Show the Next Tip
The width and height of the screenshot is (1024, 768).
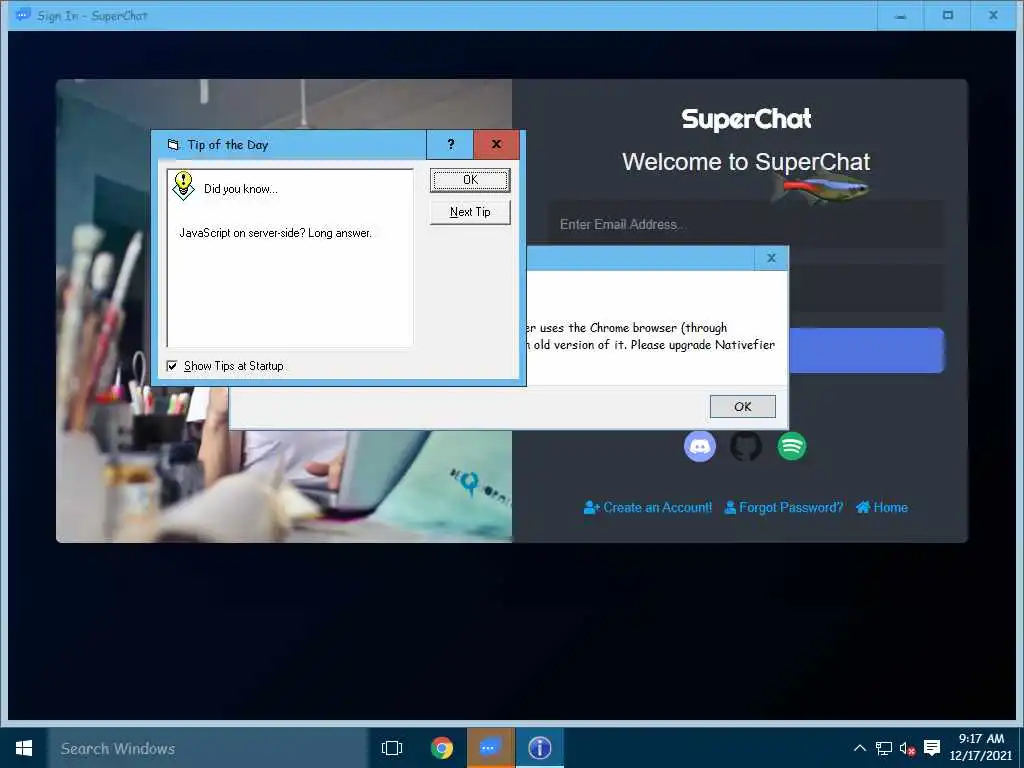point(470,212)
